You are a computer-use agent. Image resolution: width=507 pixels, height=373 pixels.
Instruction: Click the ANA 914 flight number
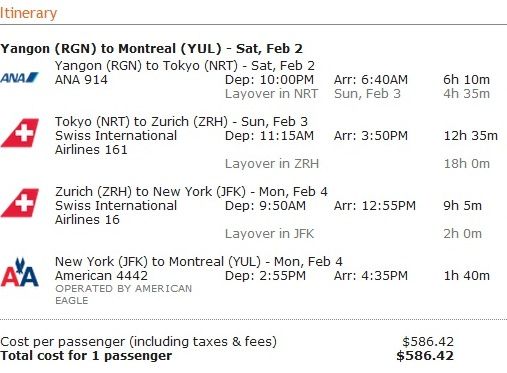tap(81, 80)
